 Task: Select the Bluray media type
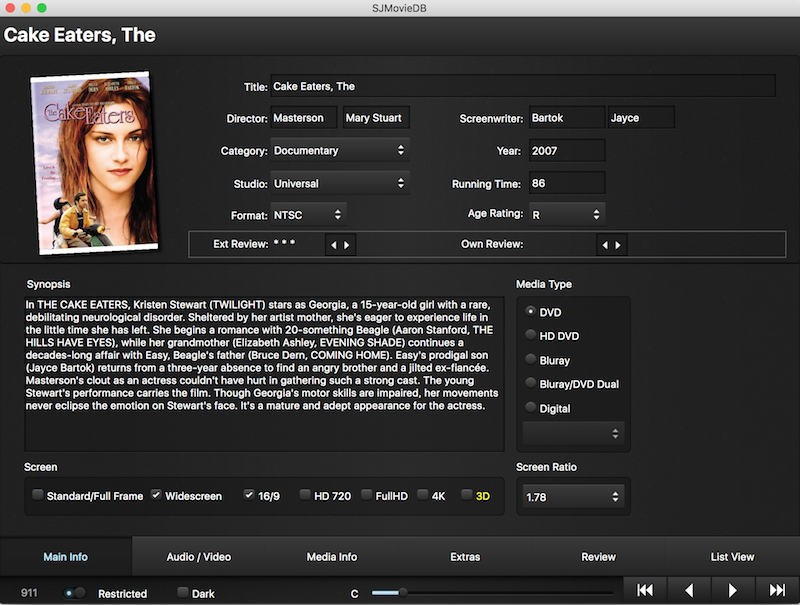pos(531,360)
